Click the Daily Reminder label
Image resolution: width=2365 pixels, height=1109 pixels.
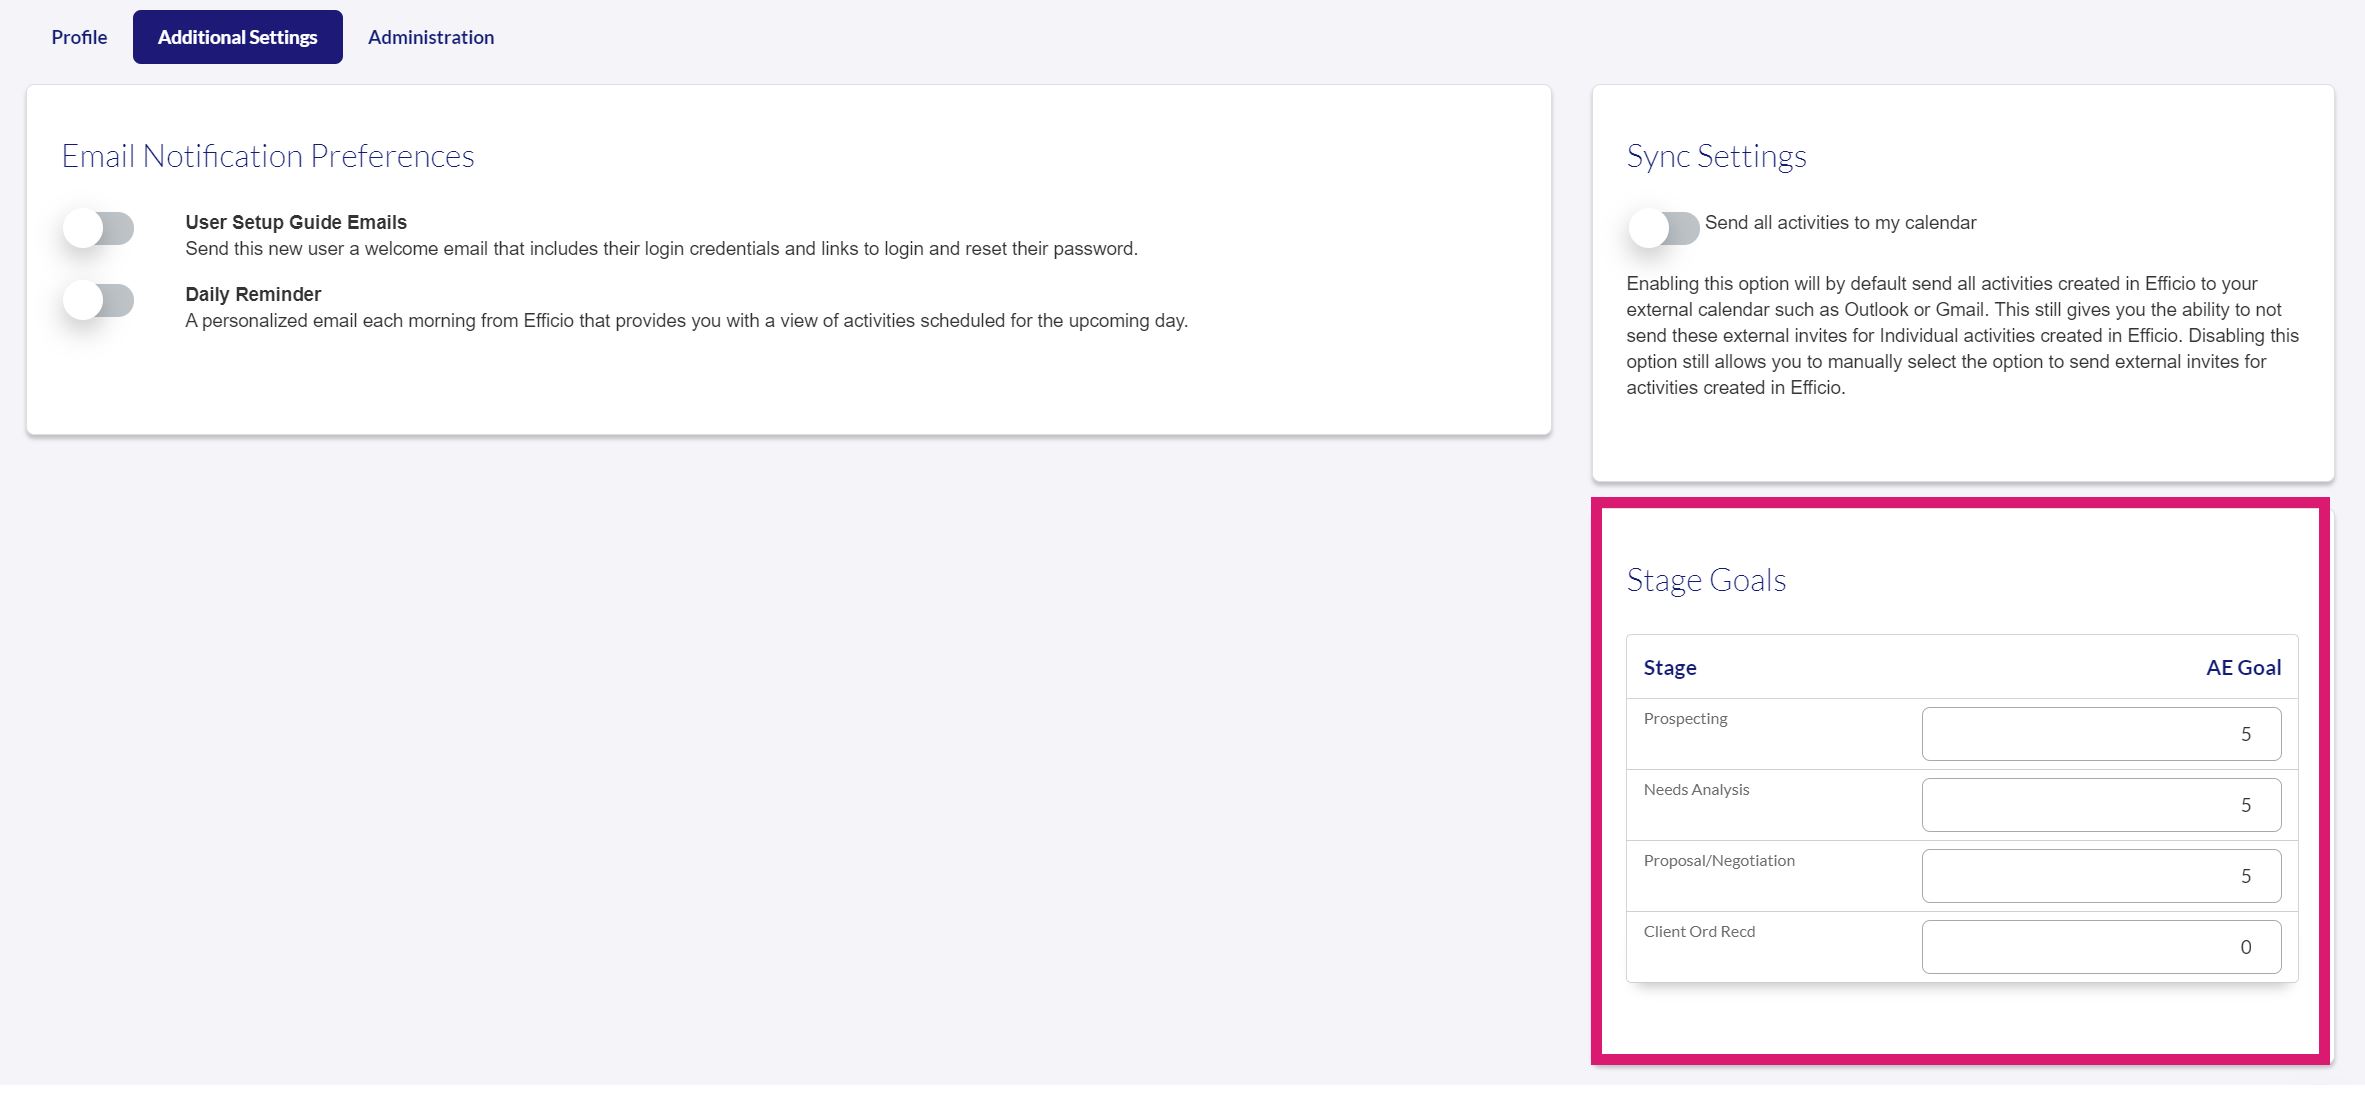tap(253, 294)
